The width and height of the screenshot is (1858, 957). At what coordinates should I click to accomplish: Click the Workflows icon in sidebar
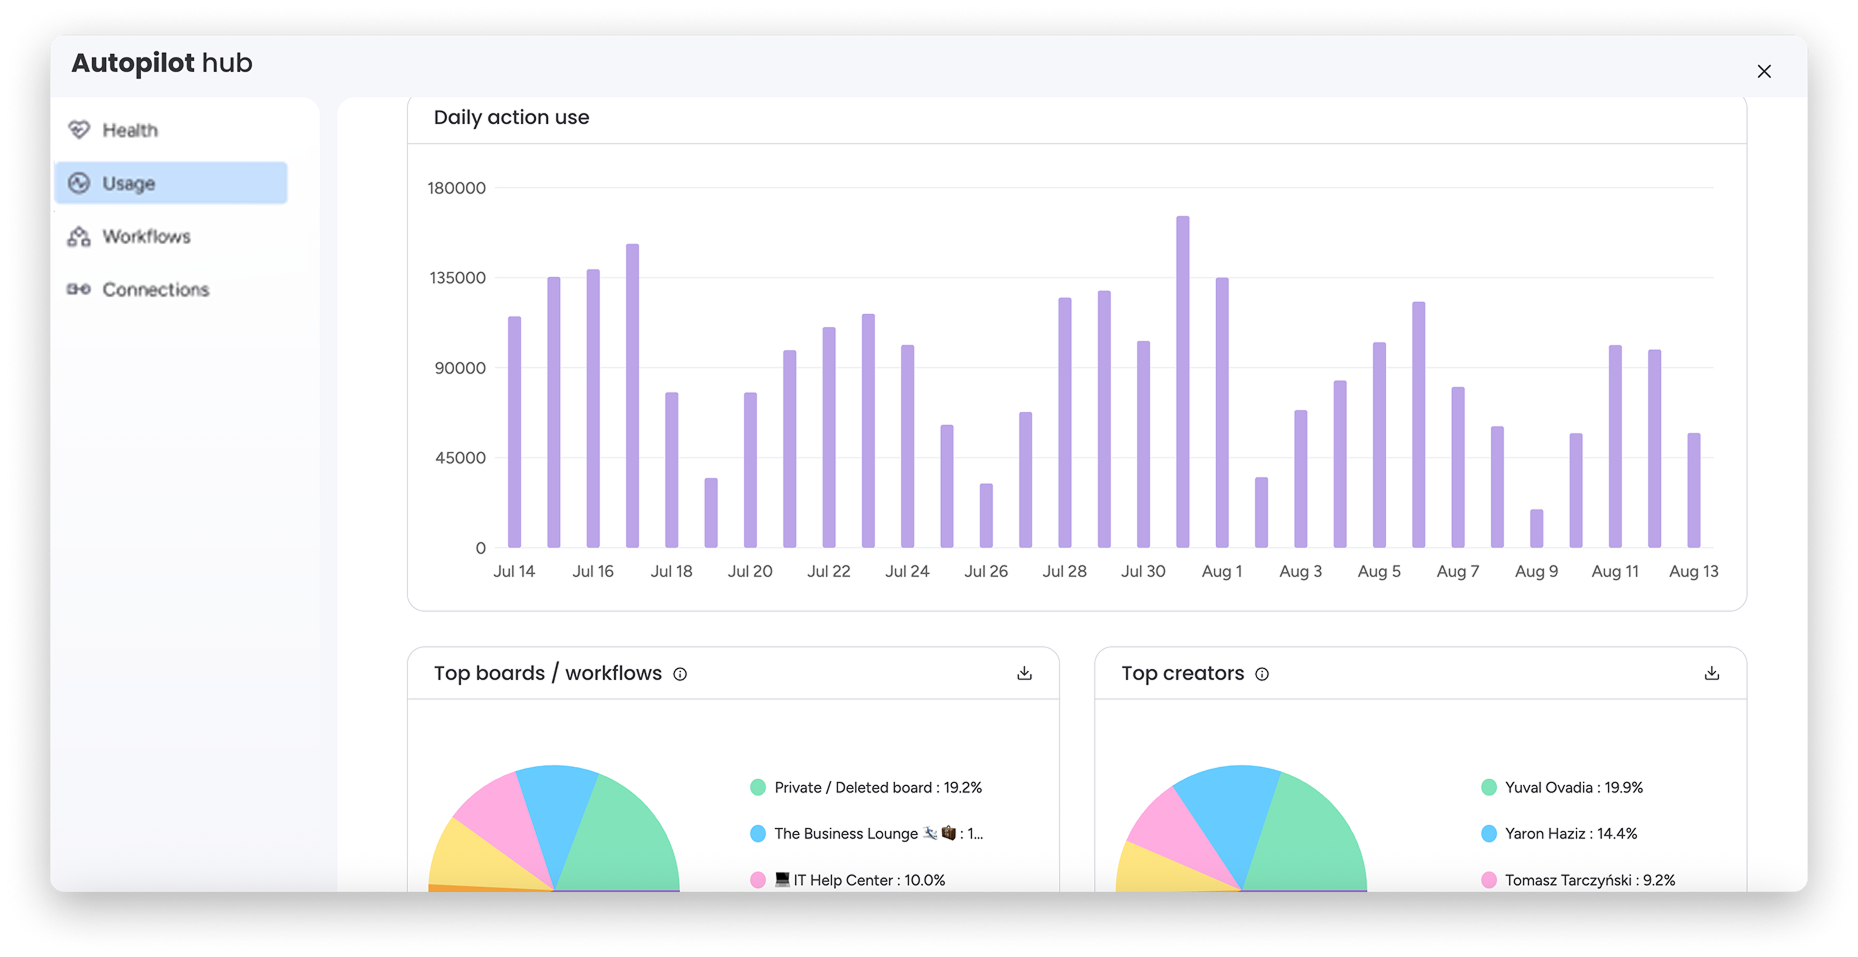[79, 237]
